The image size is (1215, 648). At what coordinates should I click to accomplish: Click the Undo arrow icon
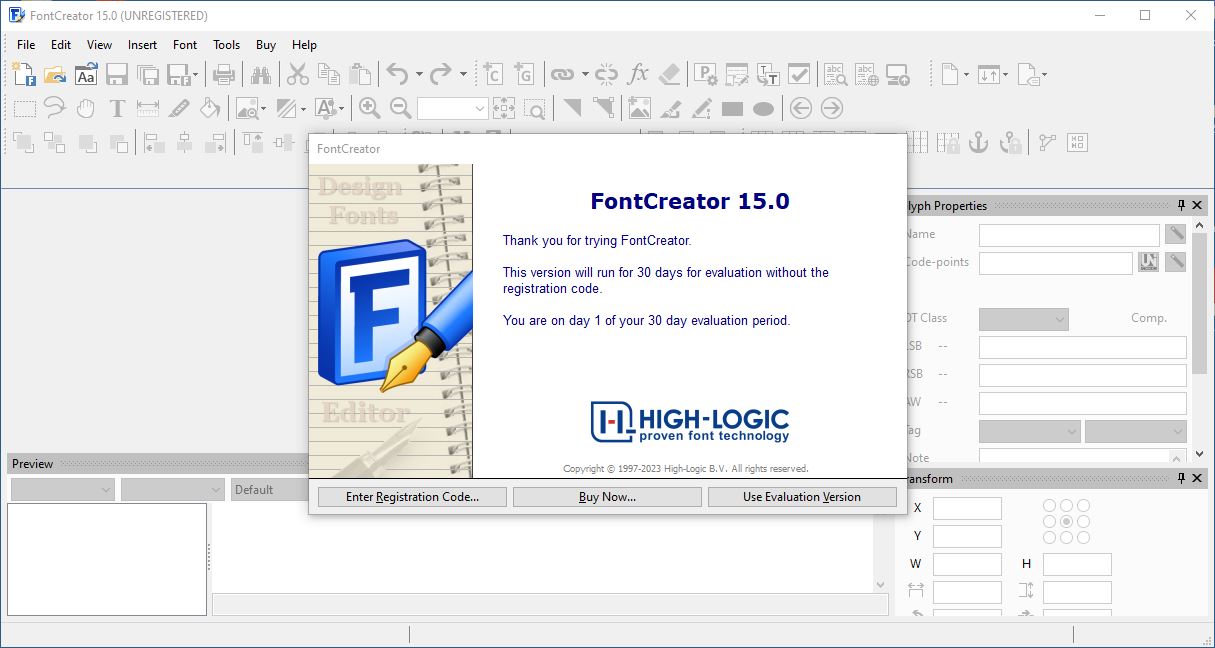pyautogui.click(x=397, y=74)
